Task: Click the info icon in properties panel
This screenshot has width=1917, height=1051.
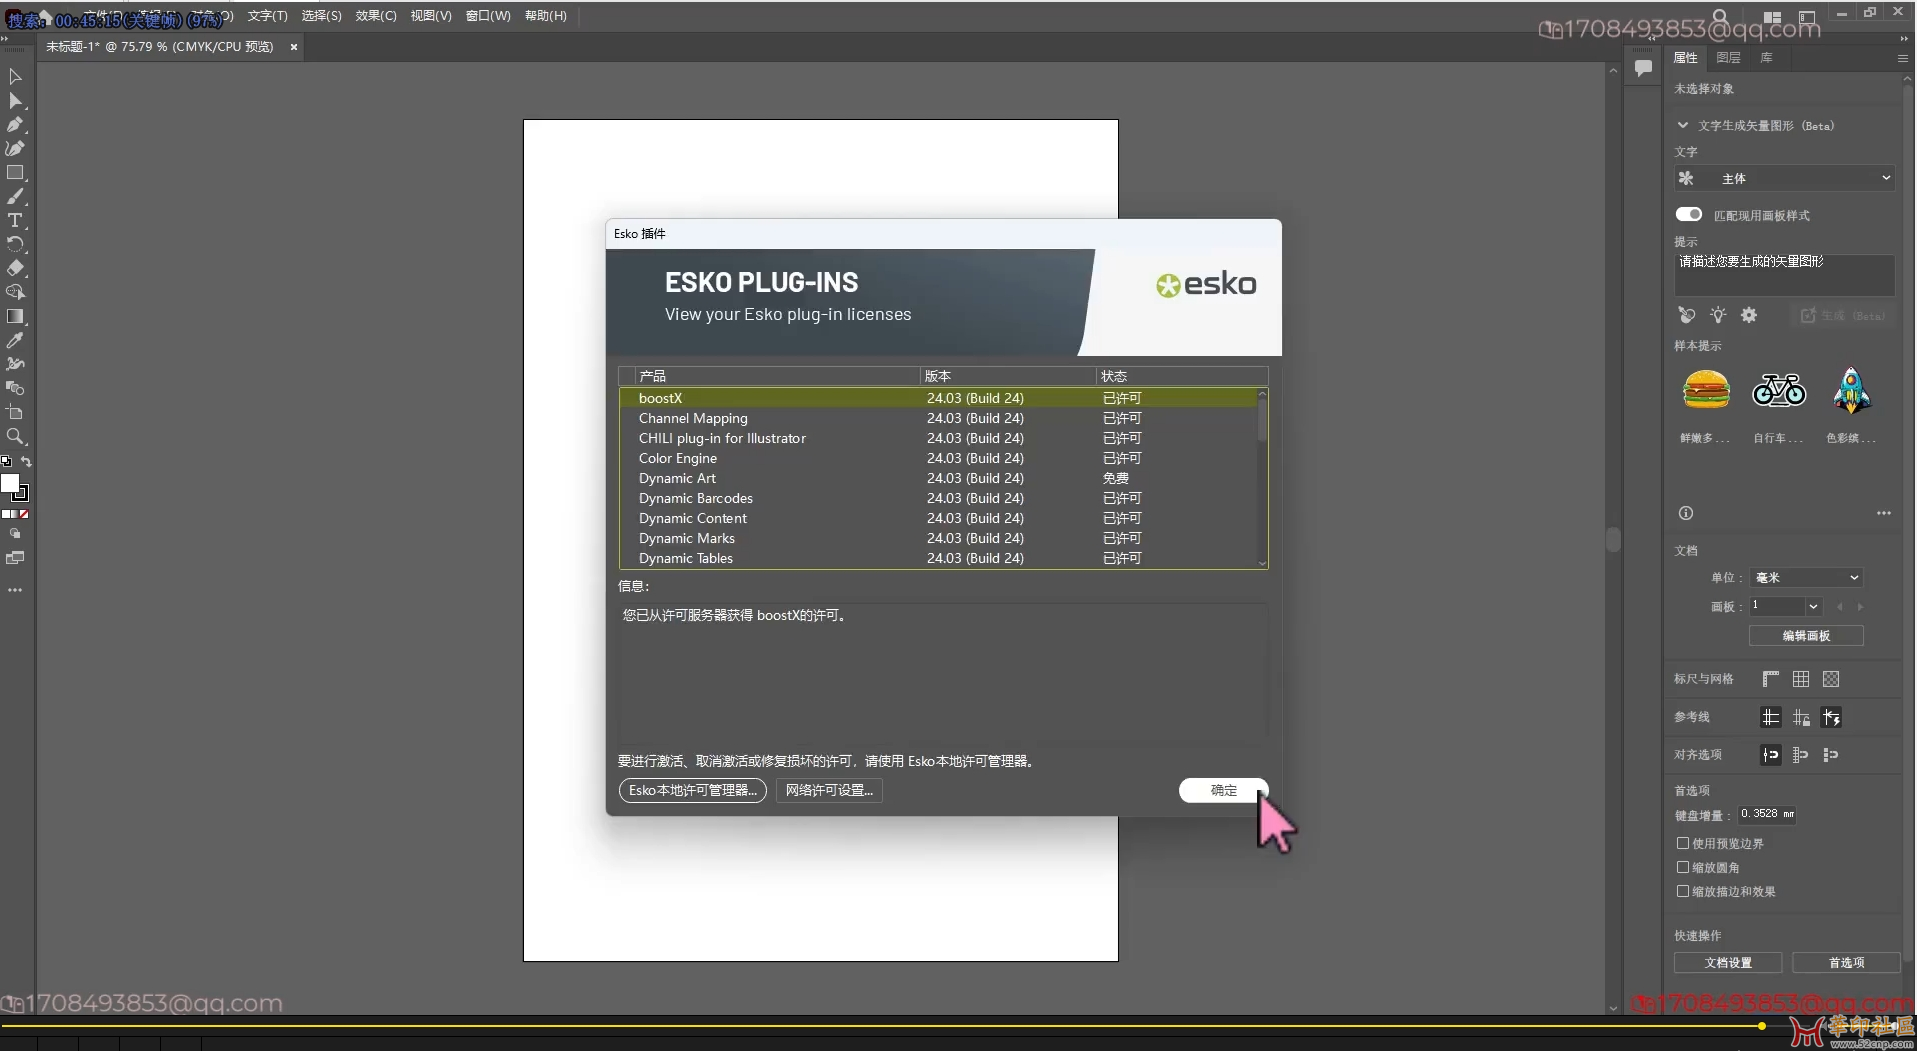Action: coord(1686,513)
